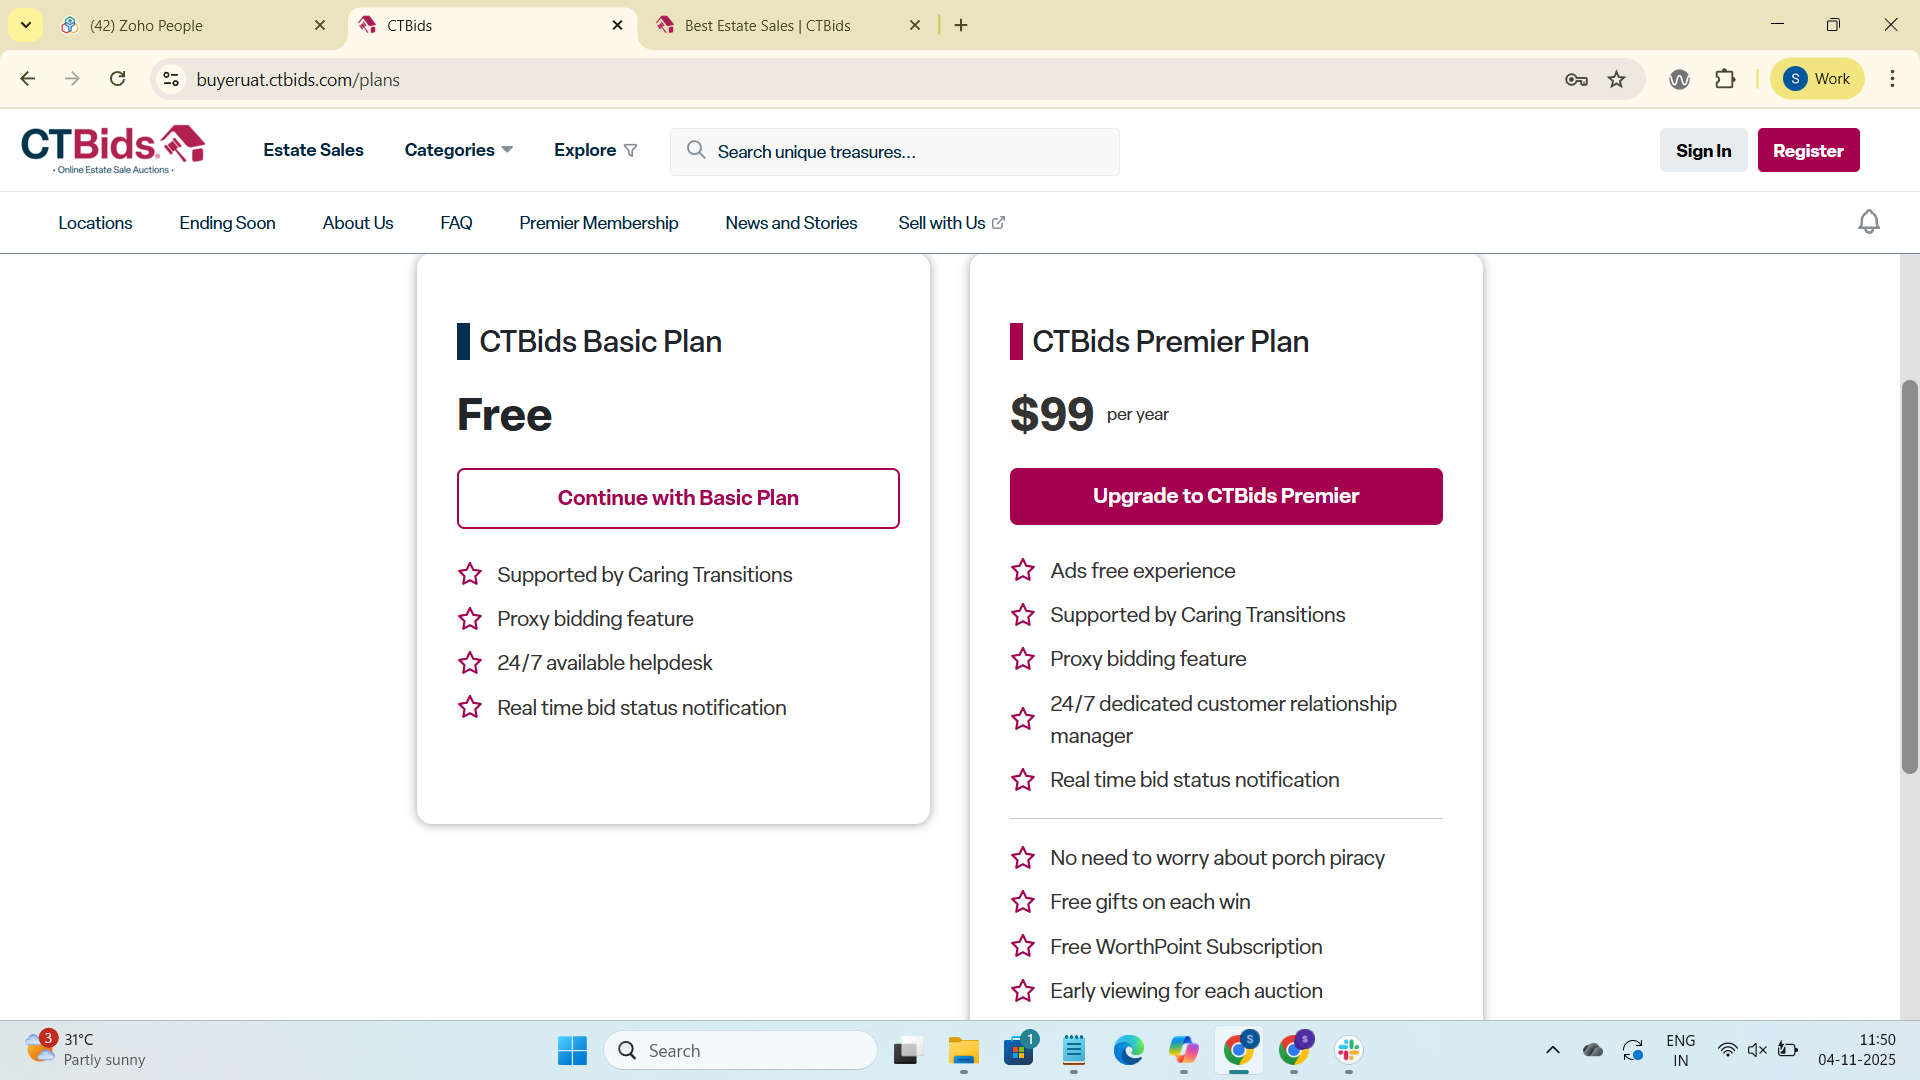
Task: Open the Explore filter dropdown
Action: click(595, 150)
